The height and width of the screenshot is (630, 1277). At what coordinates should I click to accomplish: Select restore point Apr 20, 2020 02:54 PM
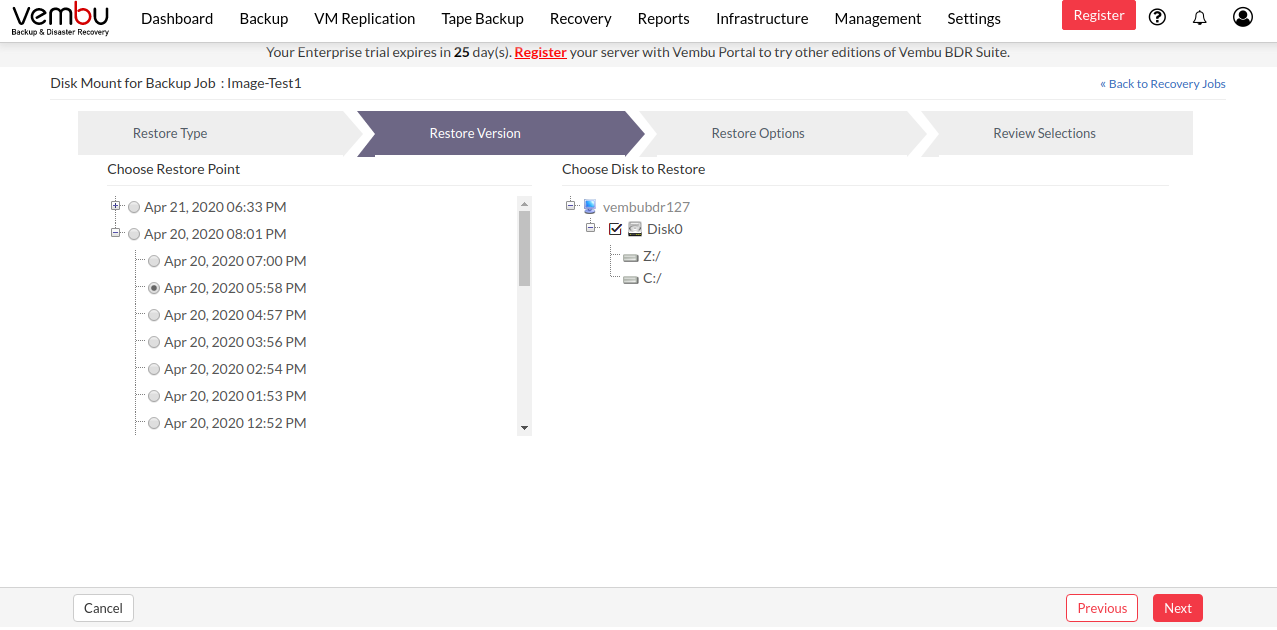[x=154, y=369]
